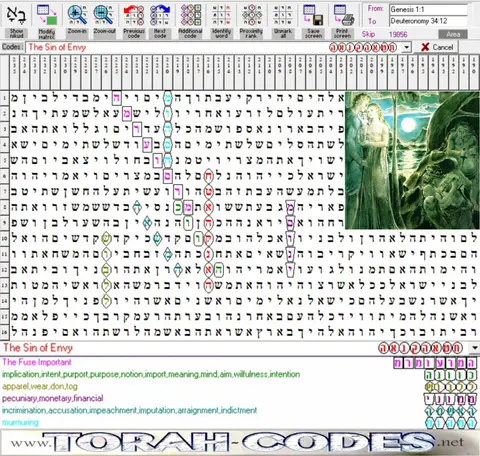This screenshot has width=480, height=456.
Task: Click the Zoom-in magnifier icon
Action: pyautogui.click(x=77, y=15)
